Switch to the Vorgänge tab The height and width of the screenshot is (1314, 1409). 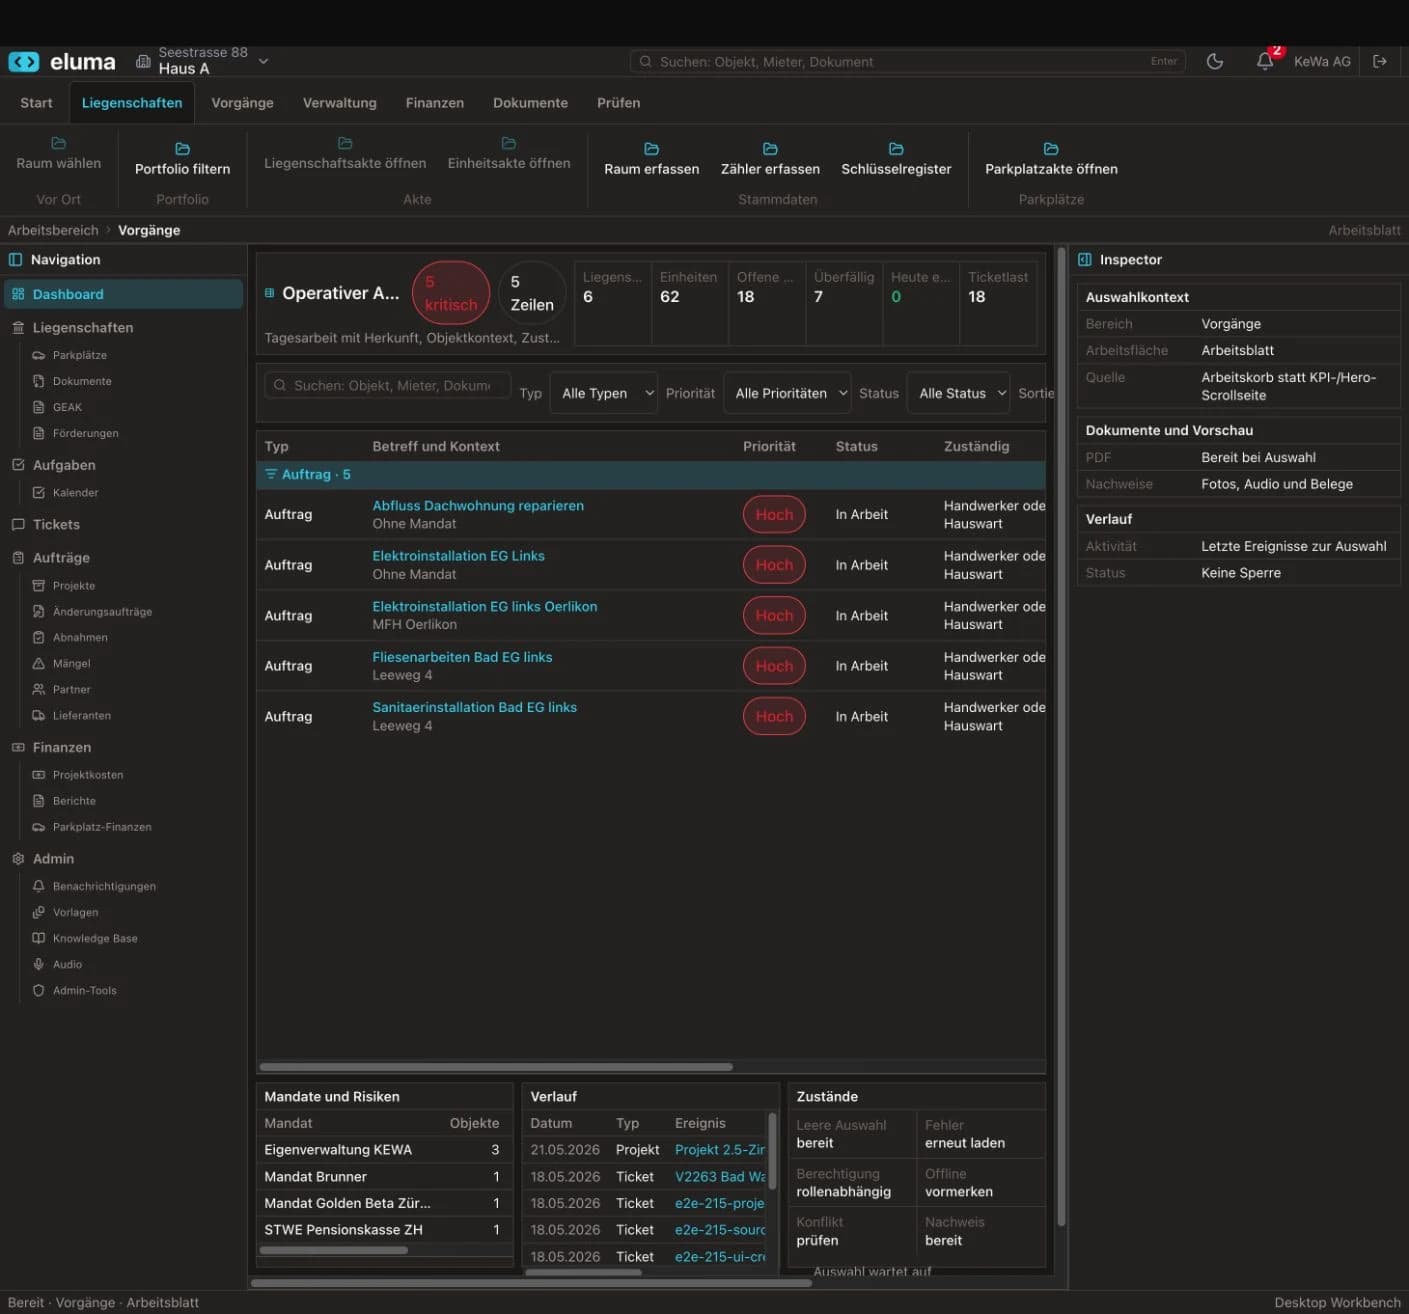pyautogui.click(x=242, y=103)
